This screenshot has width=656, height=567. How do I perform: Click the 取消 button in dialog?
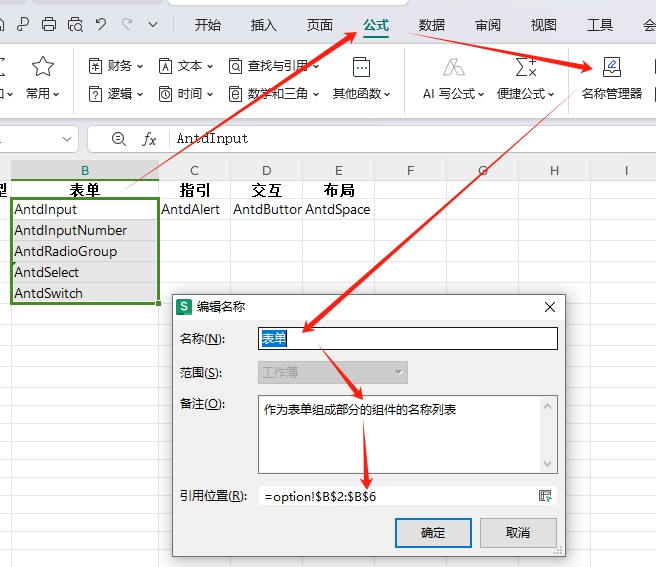point(518,532)
